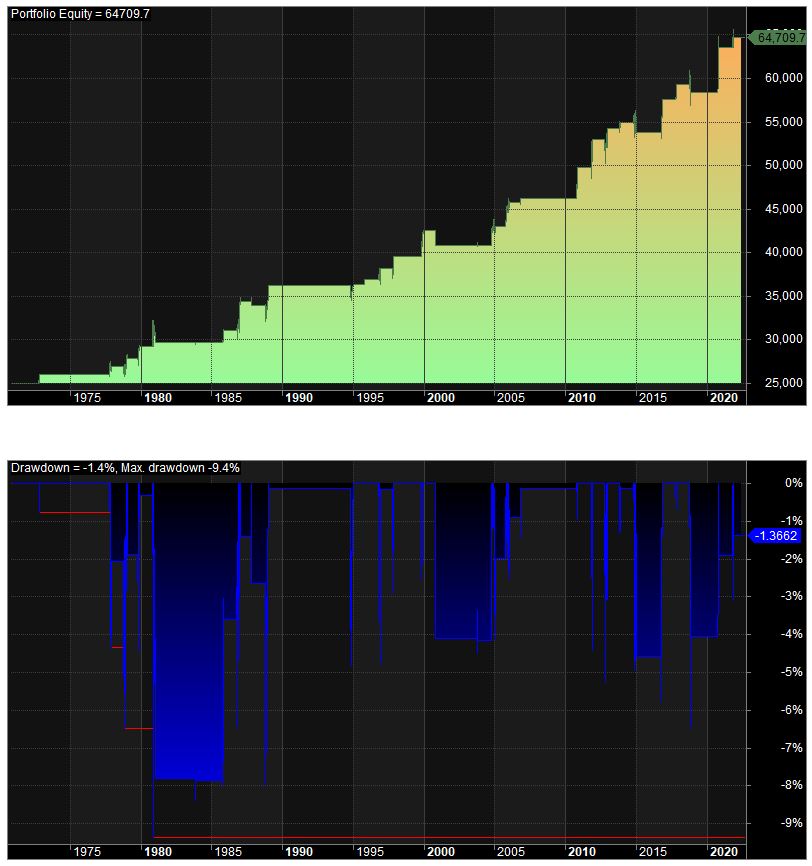
Task: Click the 35,000 label on the equity axis
Action: 783,295
